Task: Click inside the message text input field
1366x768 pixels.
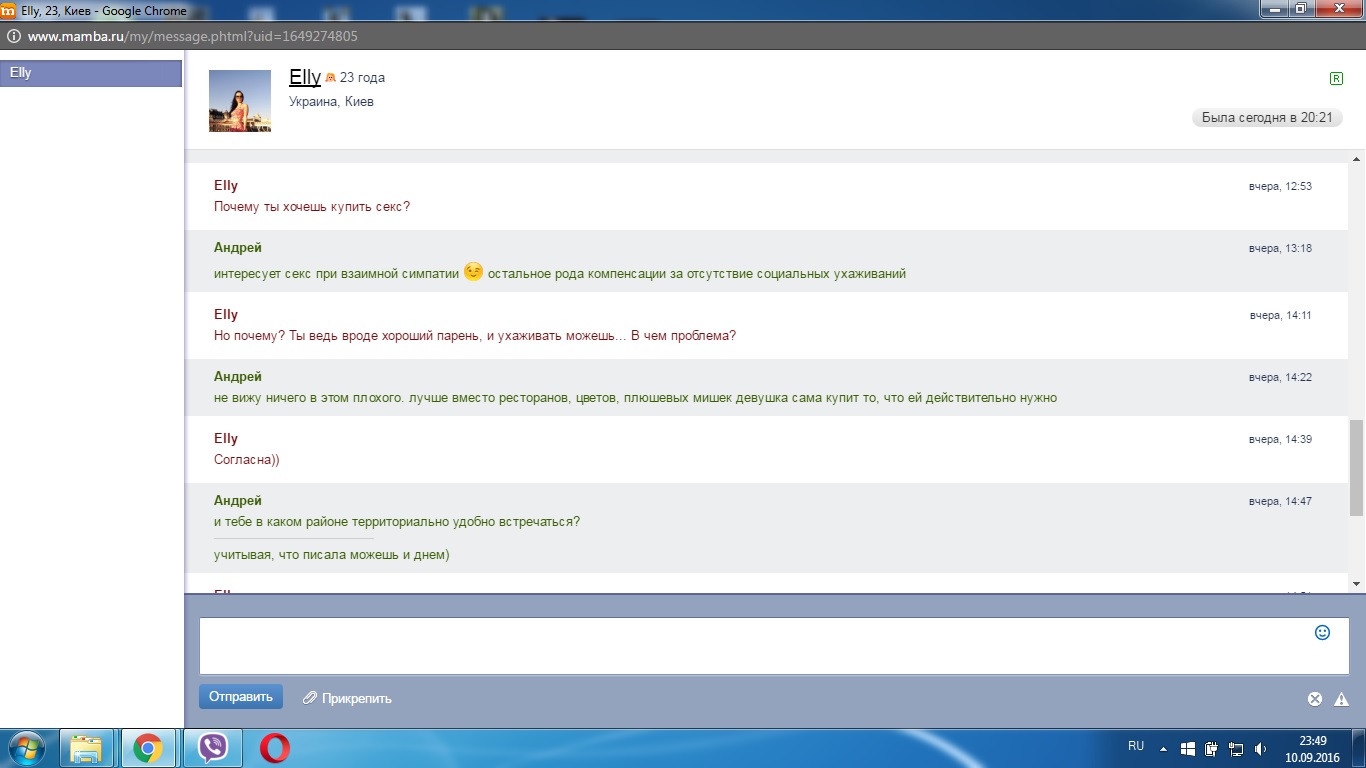Action: tap(774, 646)
